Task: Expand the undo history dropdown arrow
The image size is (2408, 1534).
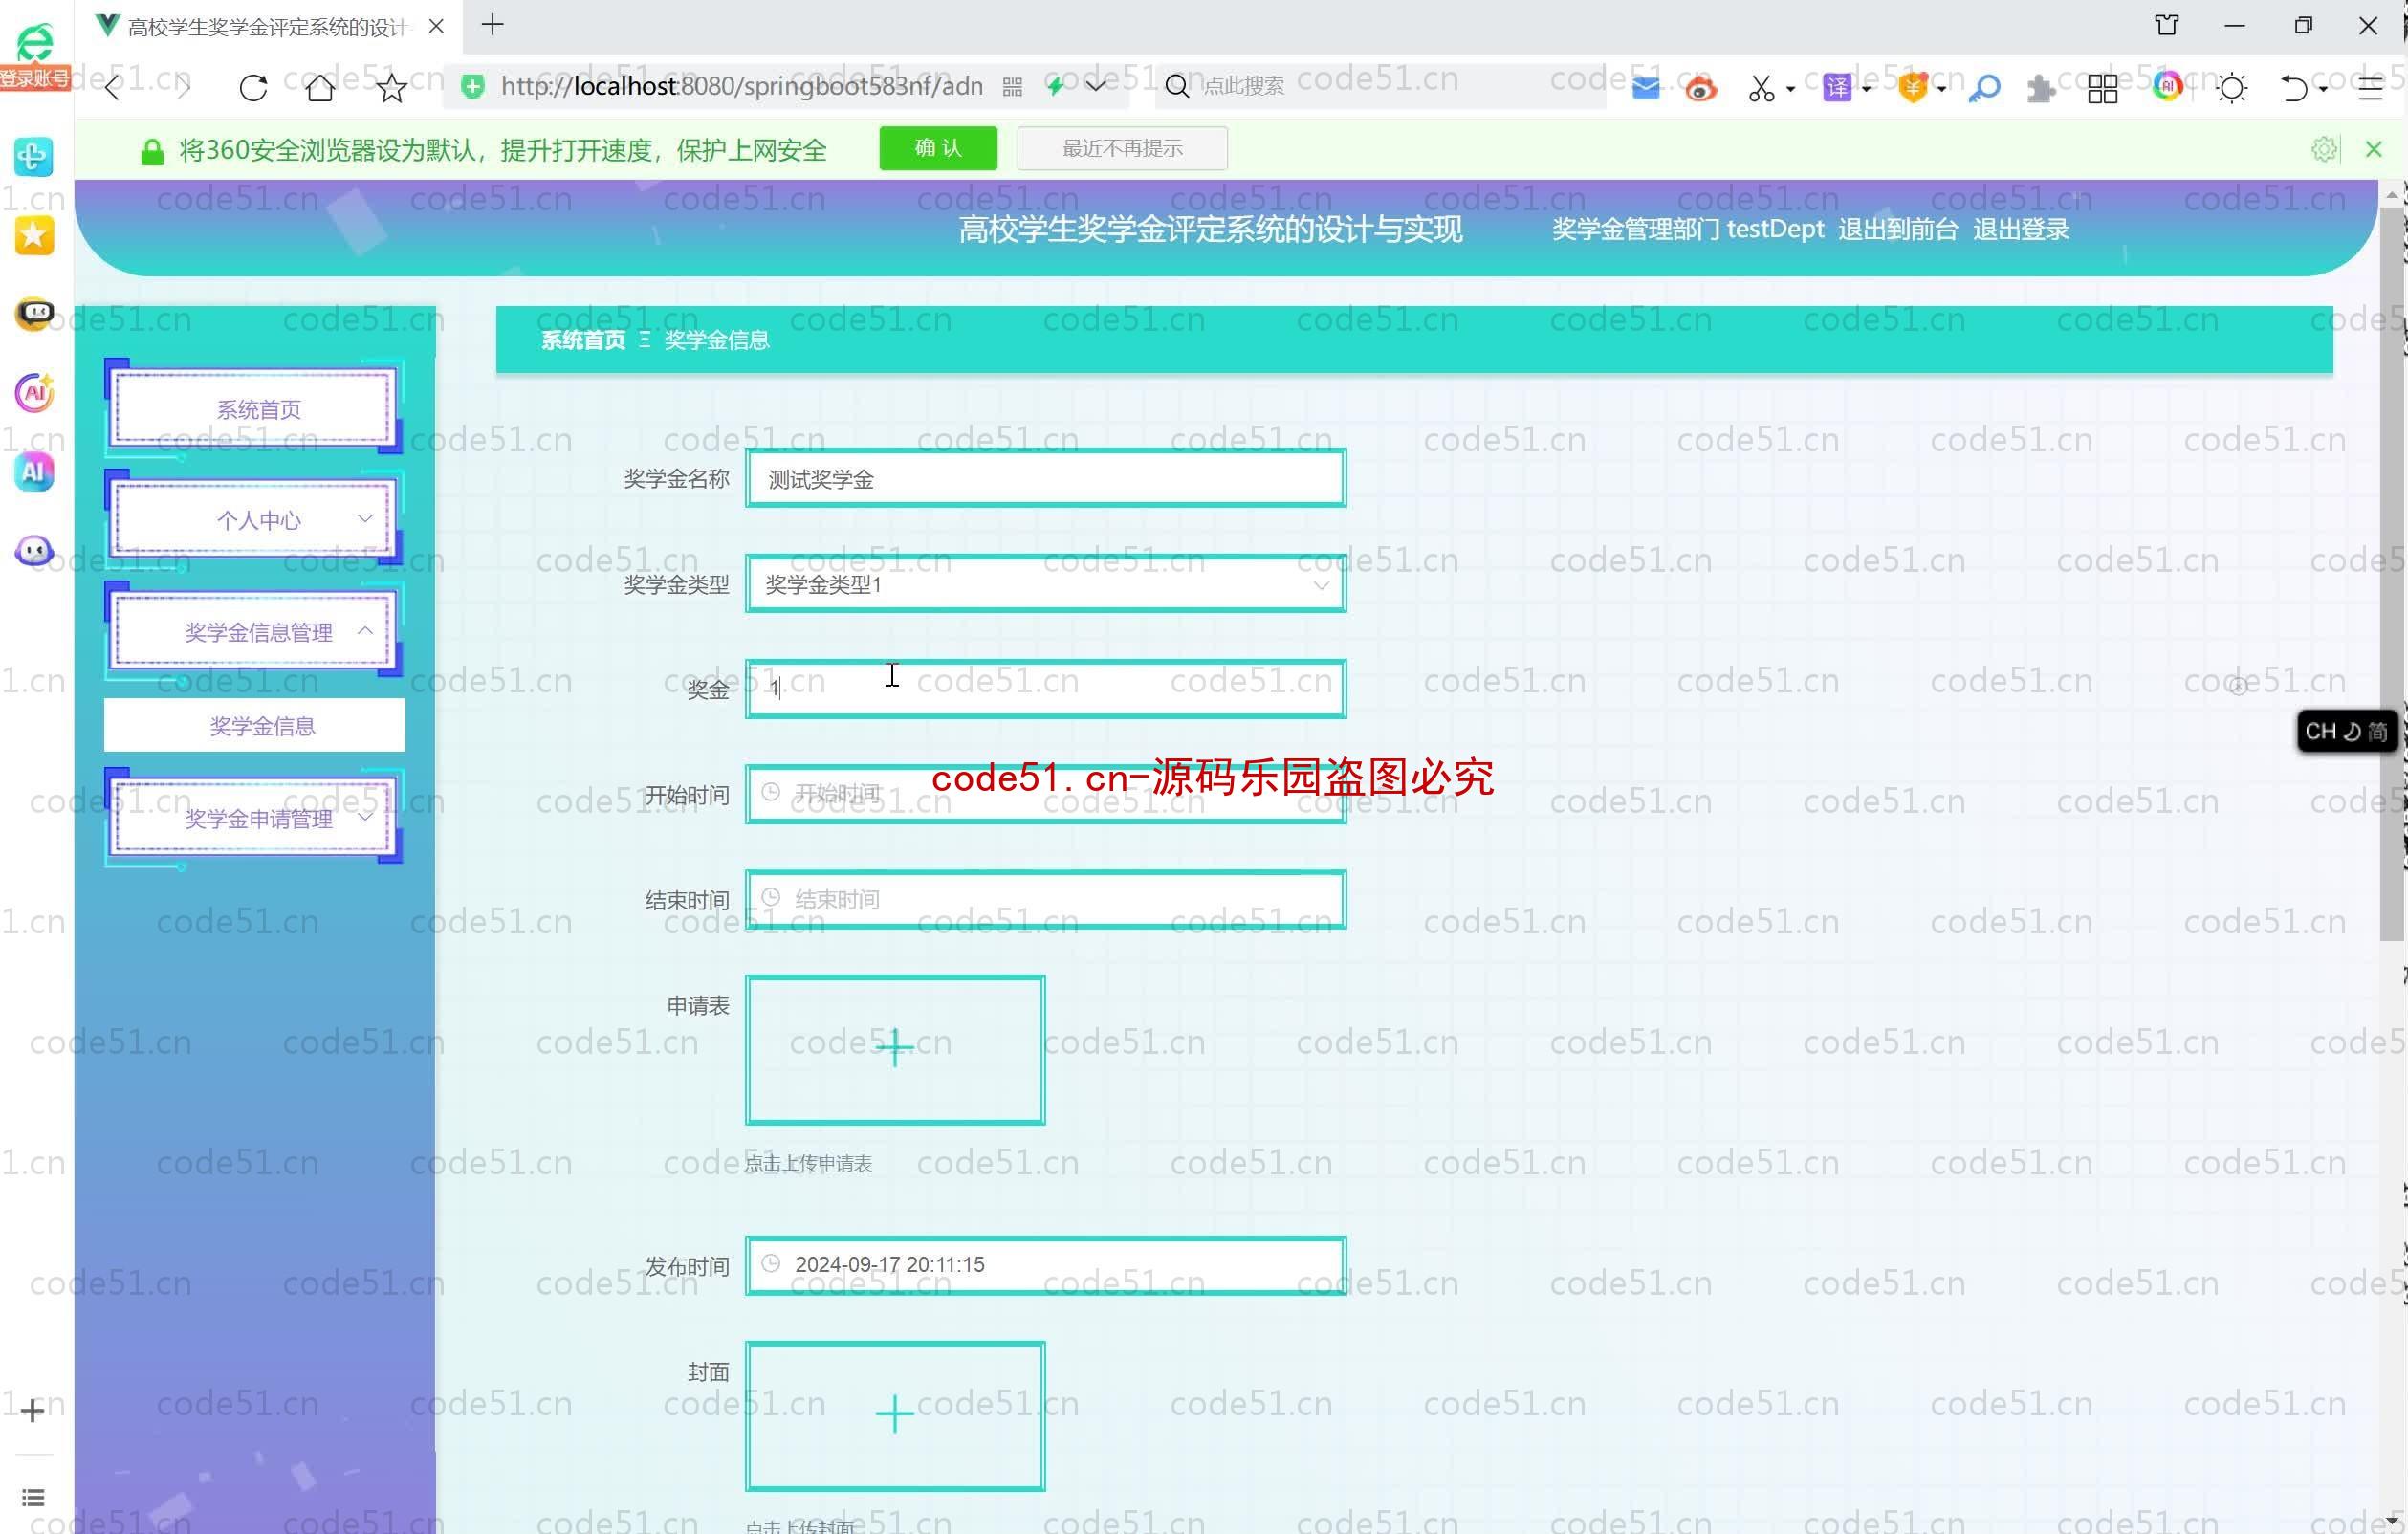Action: [2322, 89]
